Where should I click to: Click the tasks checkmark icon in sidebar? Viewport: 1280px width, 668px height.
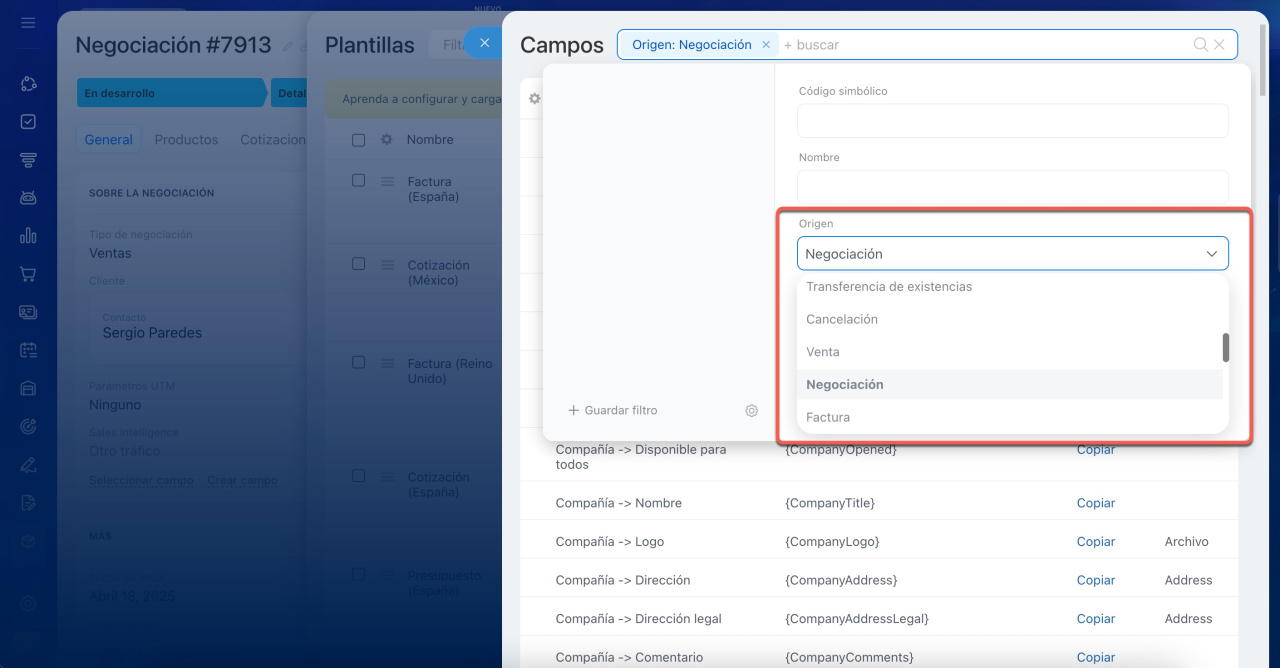28,122
